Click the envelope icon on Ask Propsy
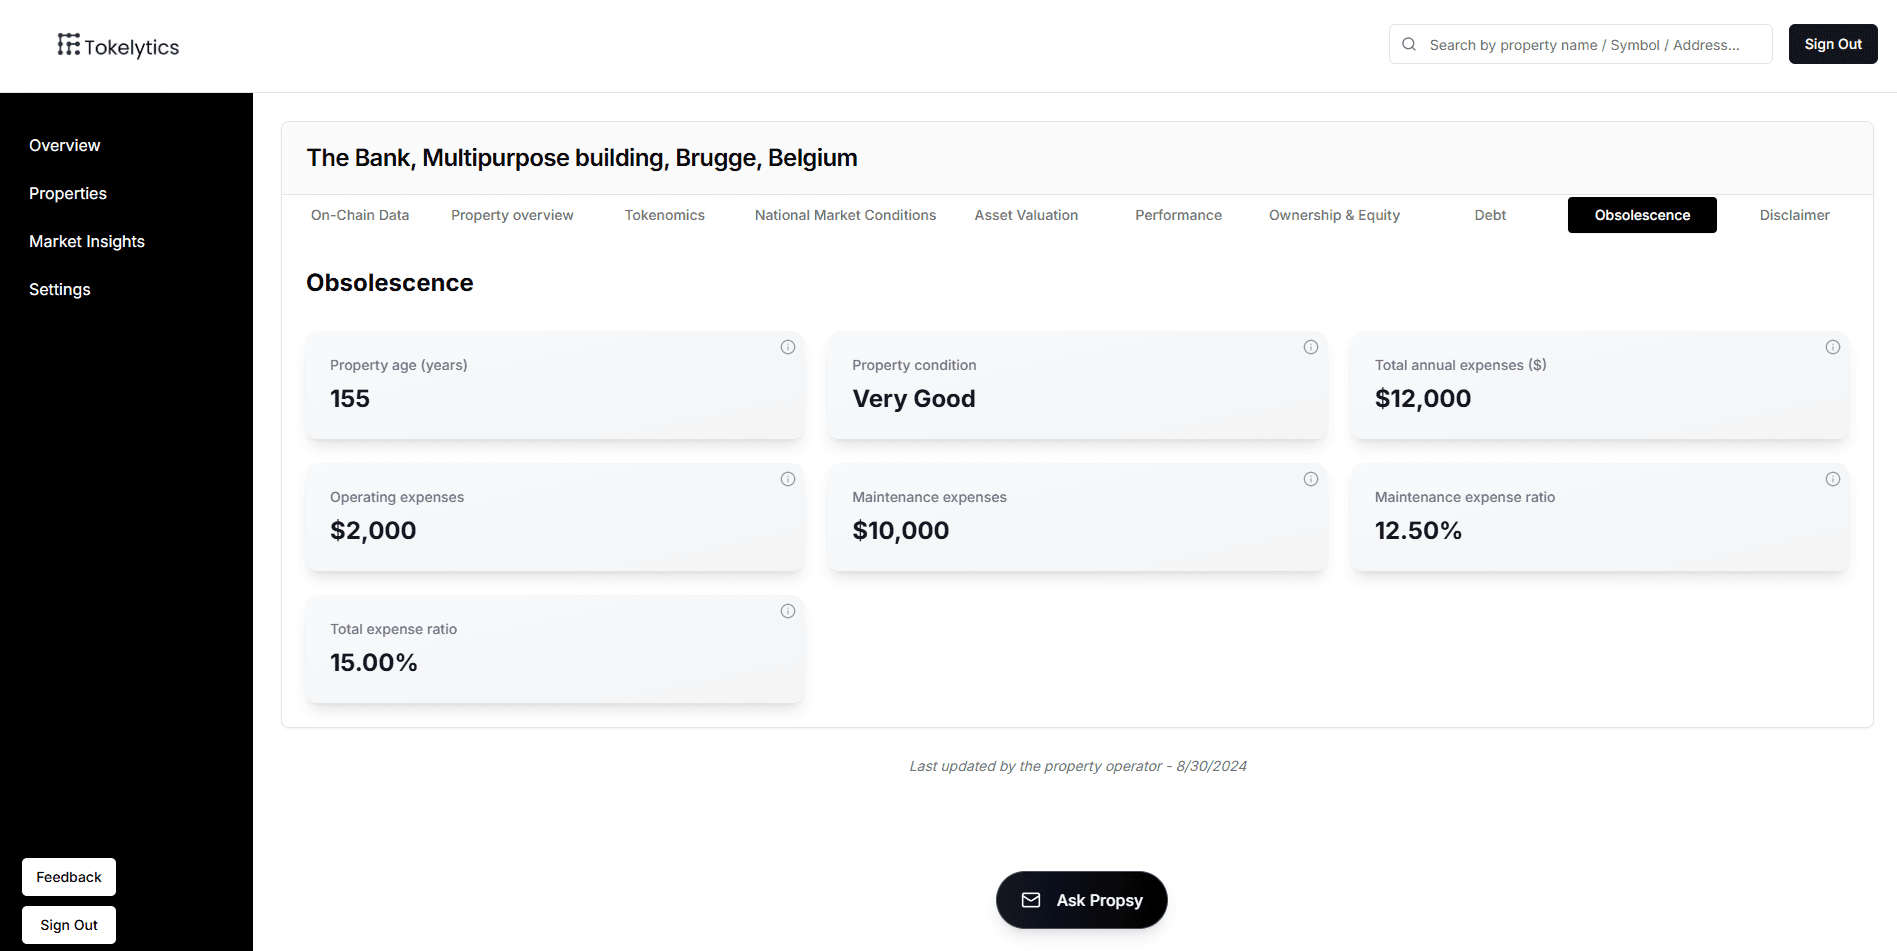Viewport: 1897px width, 951px height. pos(1031,900)
